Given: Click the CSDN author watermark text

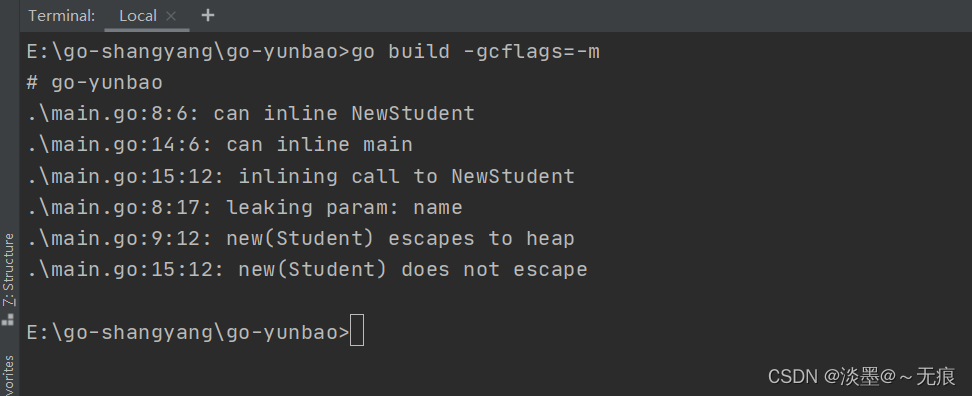Looking at the screenshot, I should 862,376.
